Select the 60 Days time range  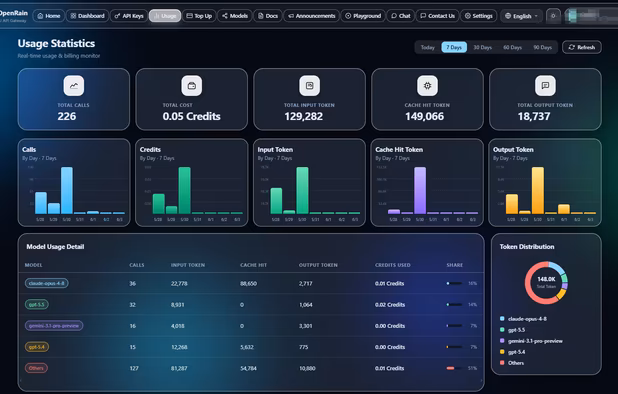point(512,47)
